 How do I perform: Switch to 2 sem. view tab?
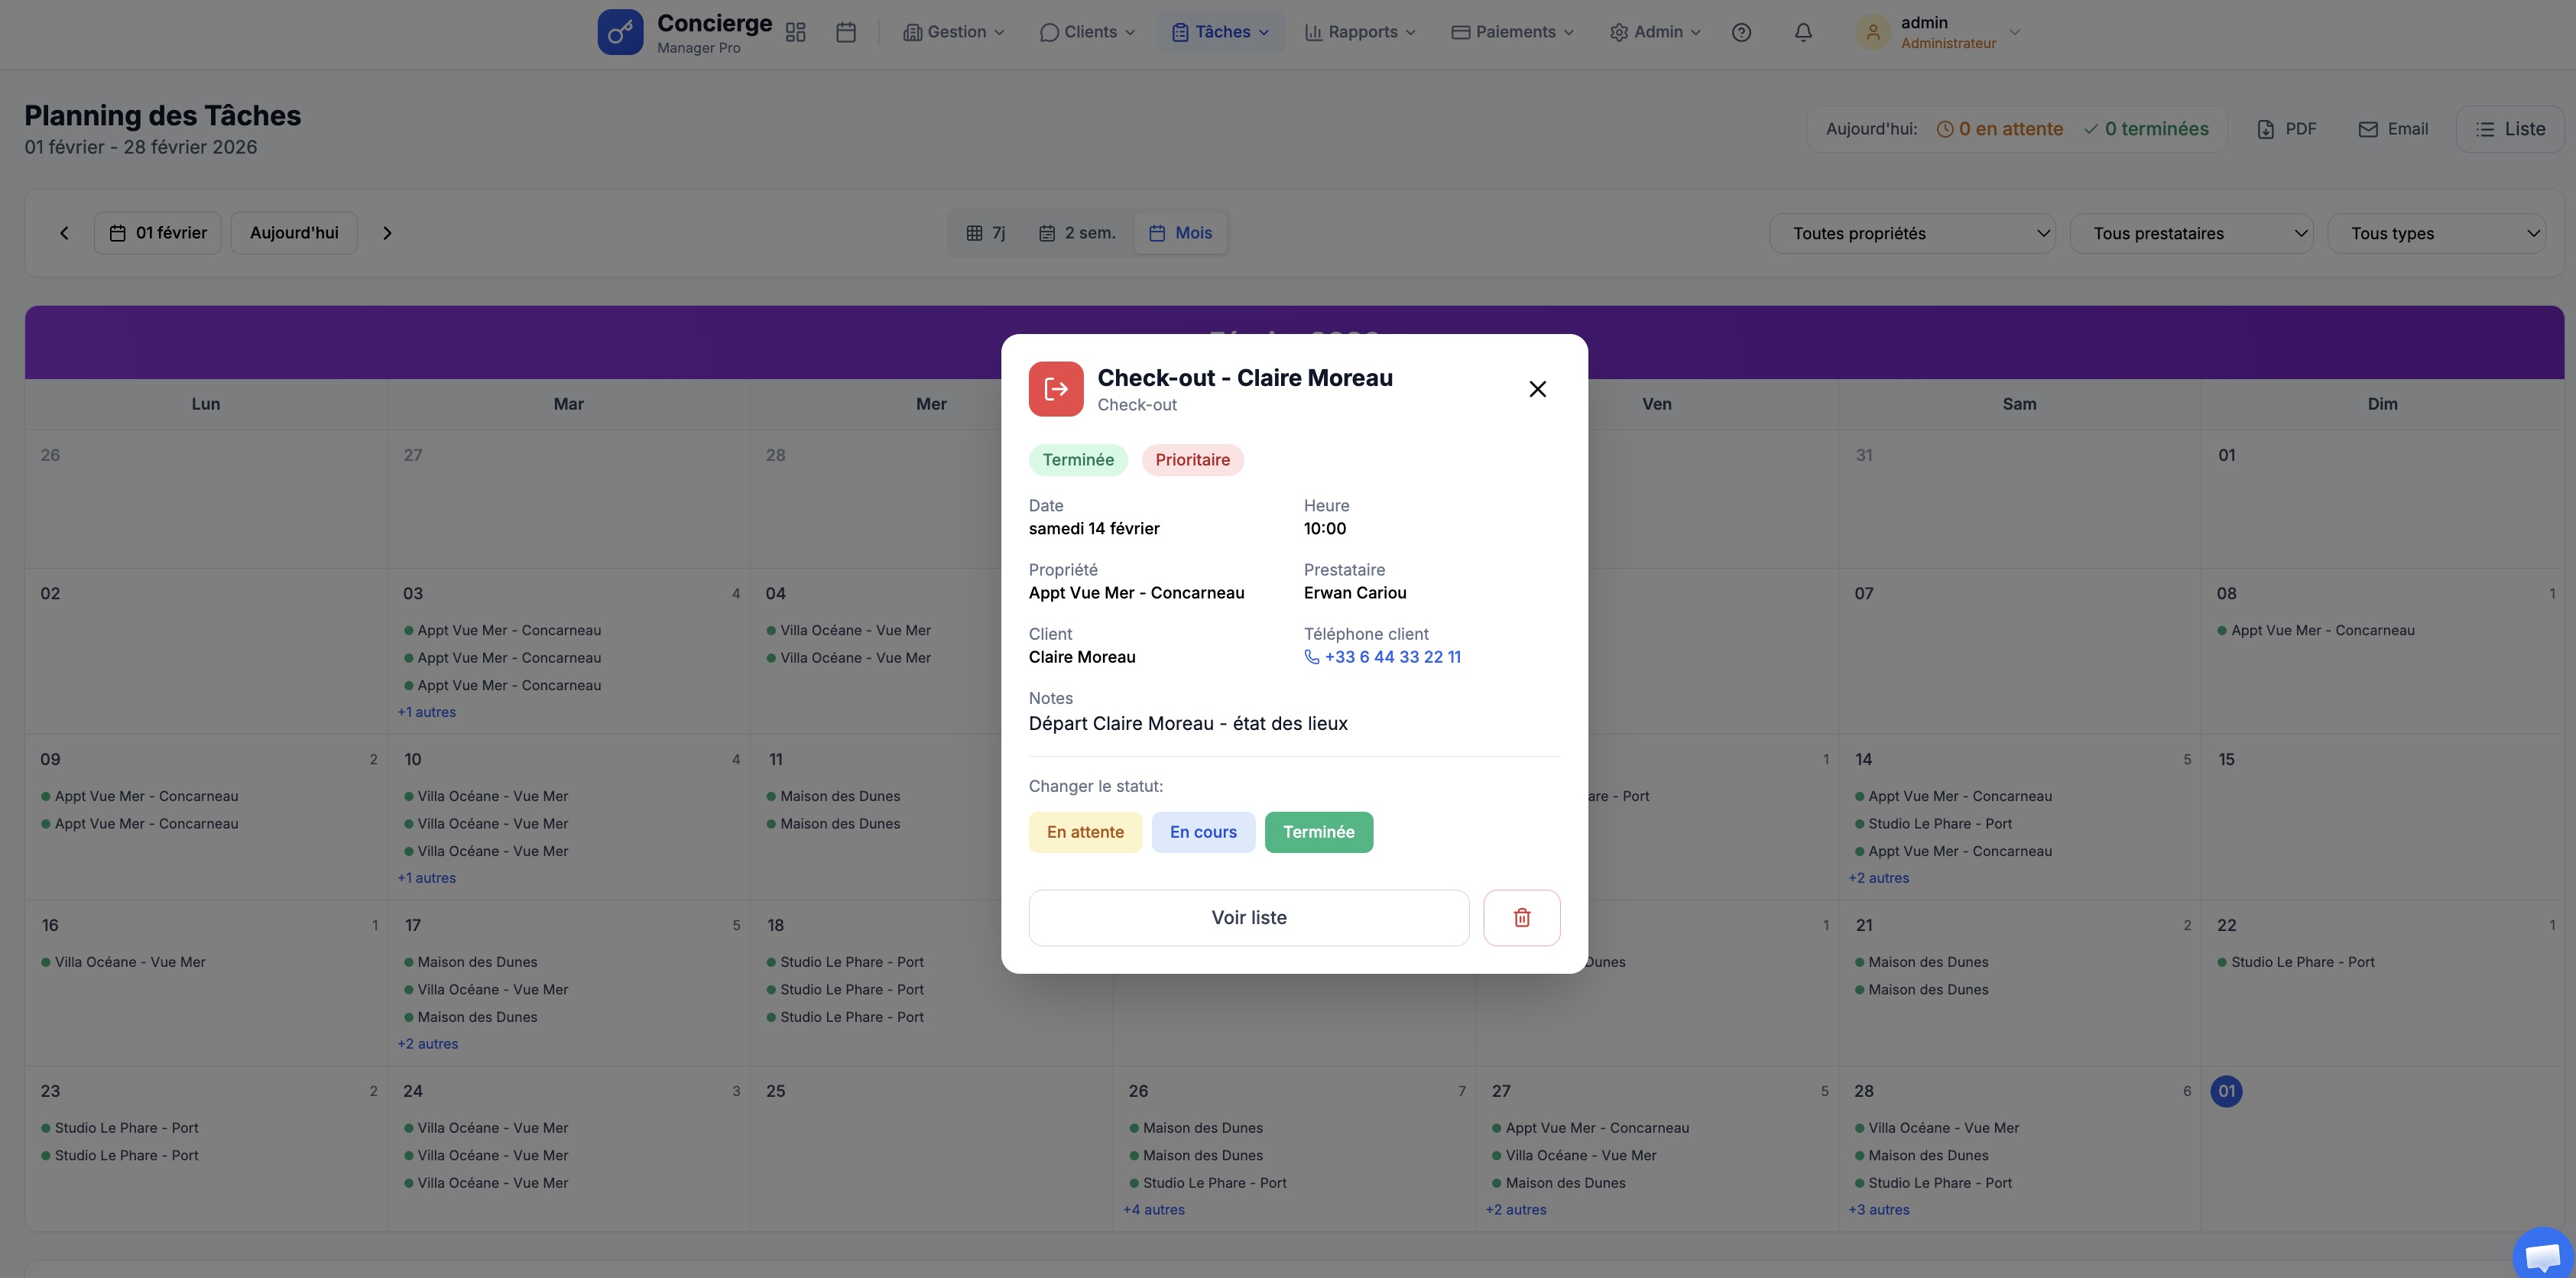click(x=1077, y=233)
